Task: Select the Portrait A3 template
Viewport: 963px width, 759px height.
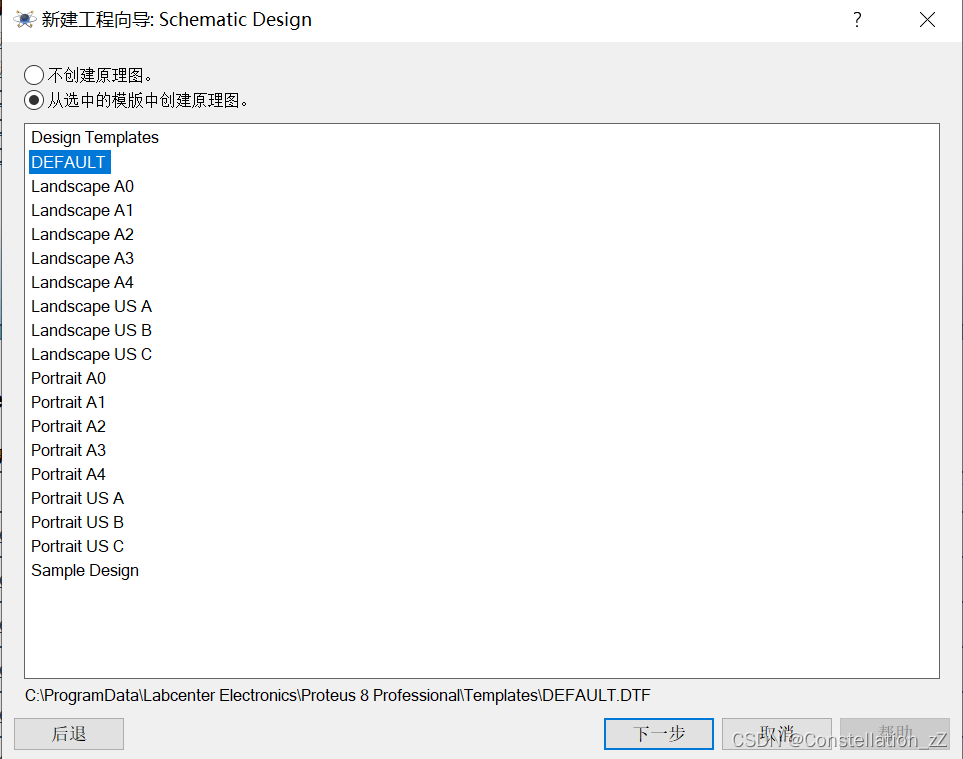Action: tap(68, 450)
